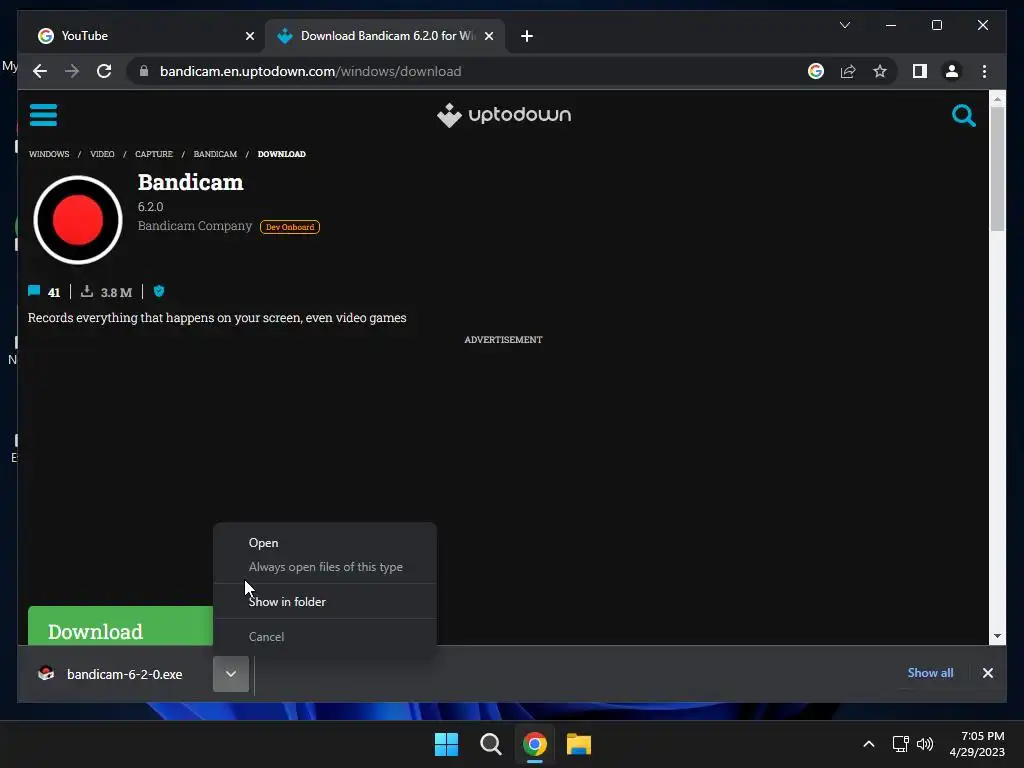Open the Chrome profile avatar menu

pos(952,71)
